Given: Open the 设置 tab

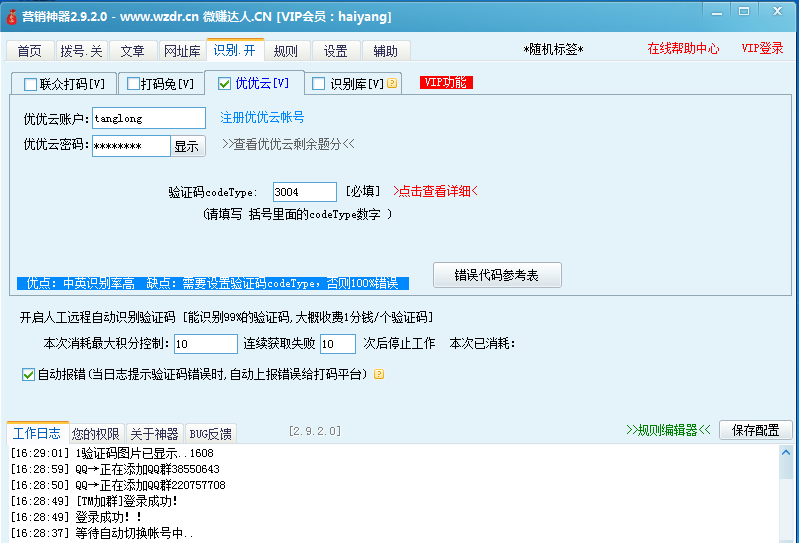Looking at the screenshot, I should click(336, 51).
